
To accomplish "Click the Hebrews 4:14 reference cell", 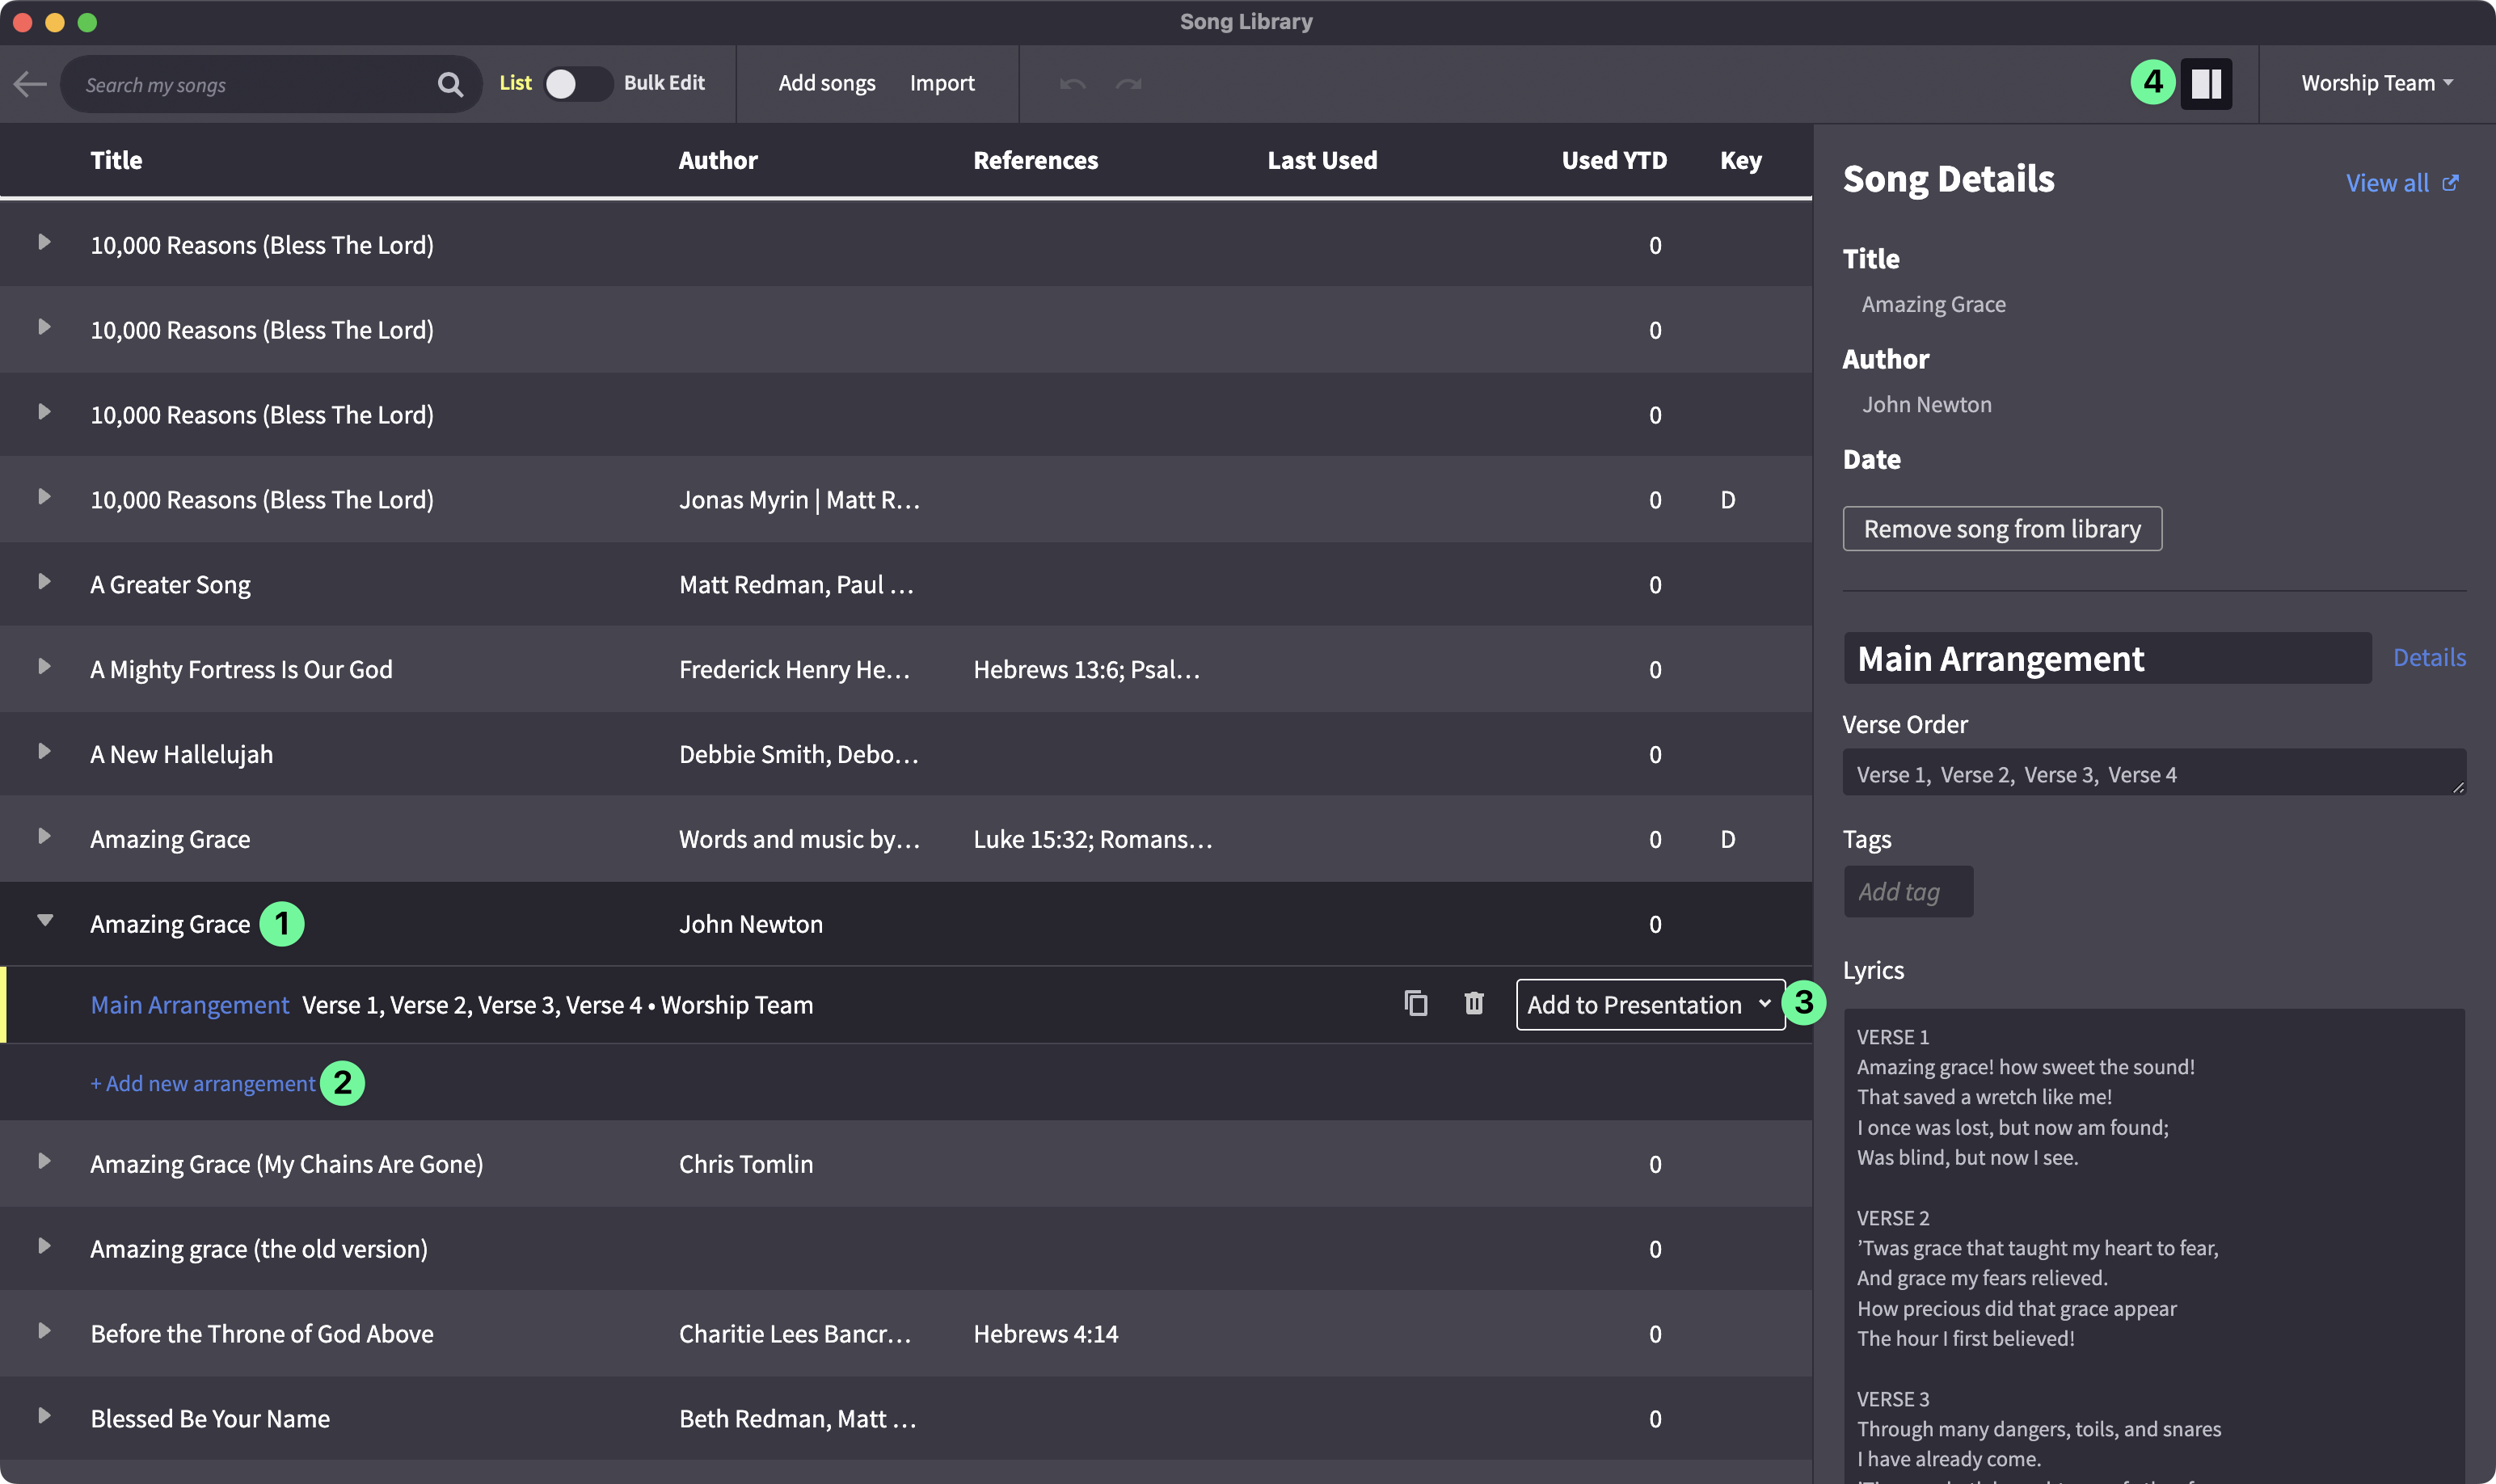I will point(1046,1334).
